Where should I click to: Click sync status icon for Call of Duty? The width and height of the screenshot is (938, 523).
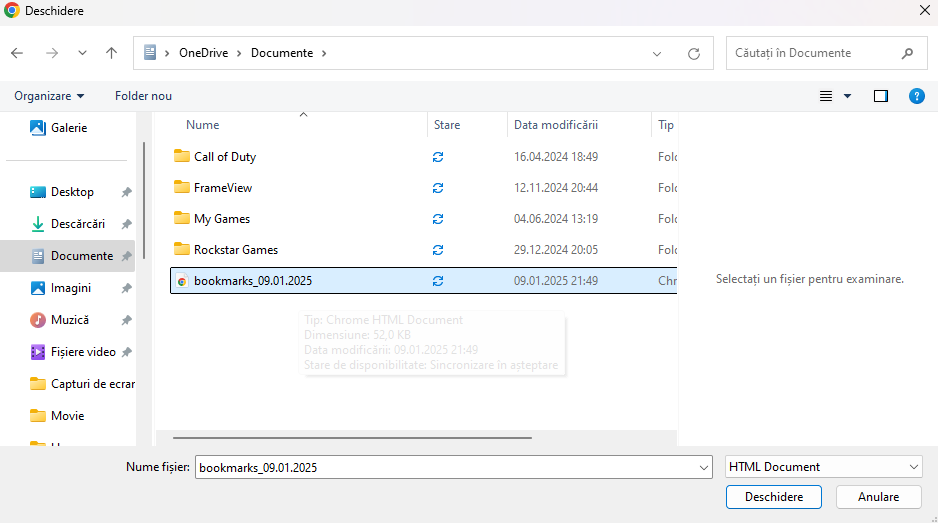pos(438,157)
